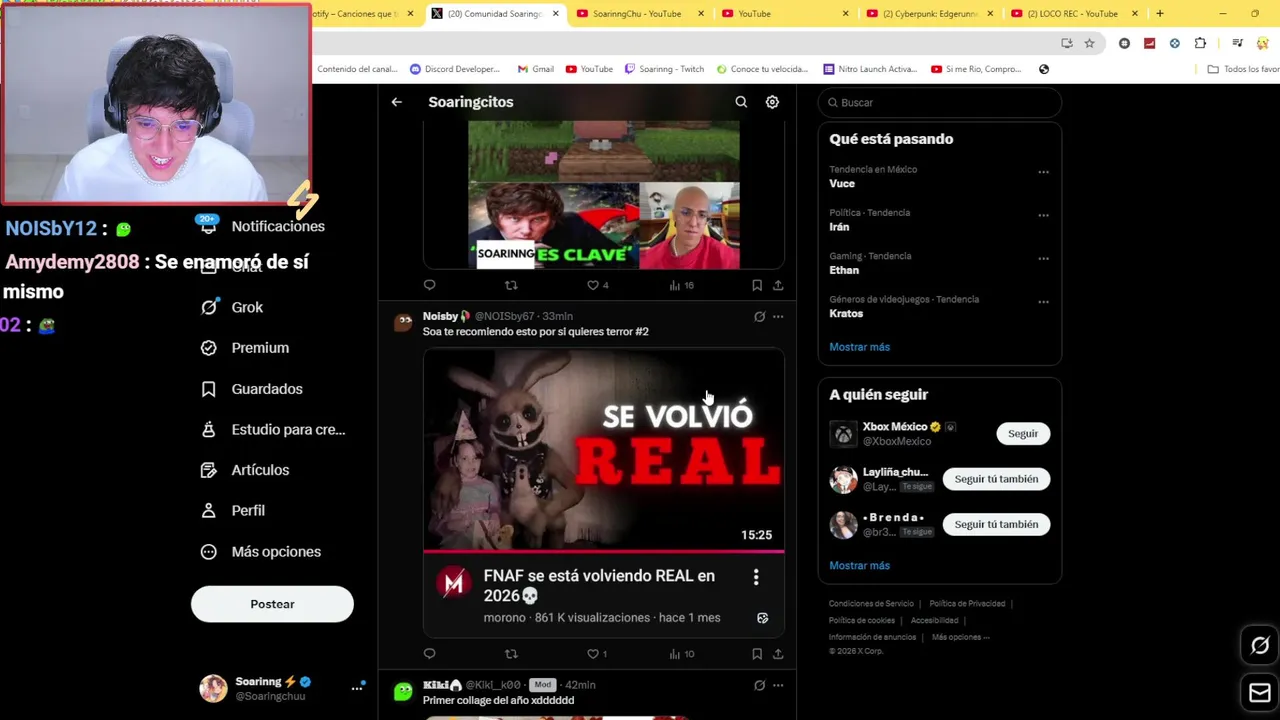
Task: Open floating Grok button at screen edge
Action: [x=1260, y=646]
